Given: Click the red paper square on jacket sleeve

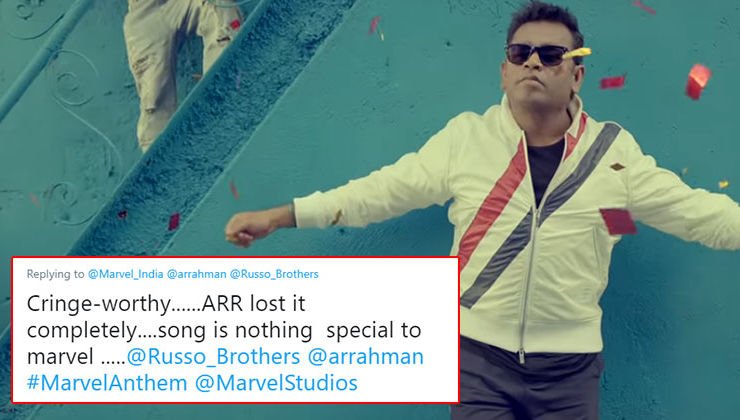Looking at the screenshot, I should [618, 221].
